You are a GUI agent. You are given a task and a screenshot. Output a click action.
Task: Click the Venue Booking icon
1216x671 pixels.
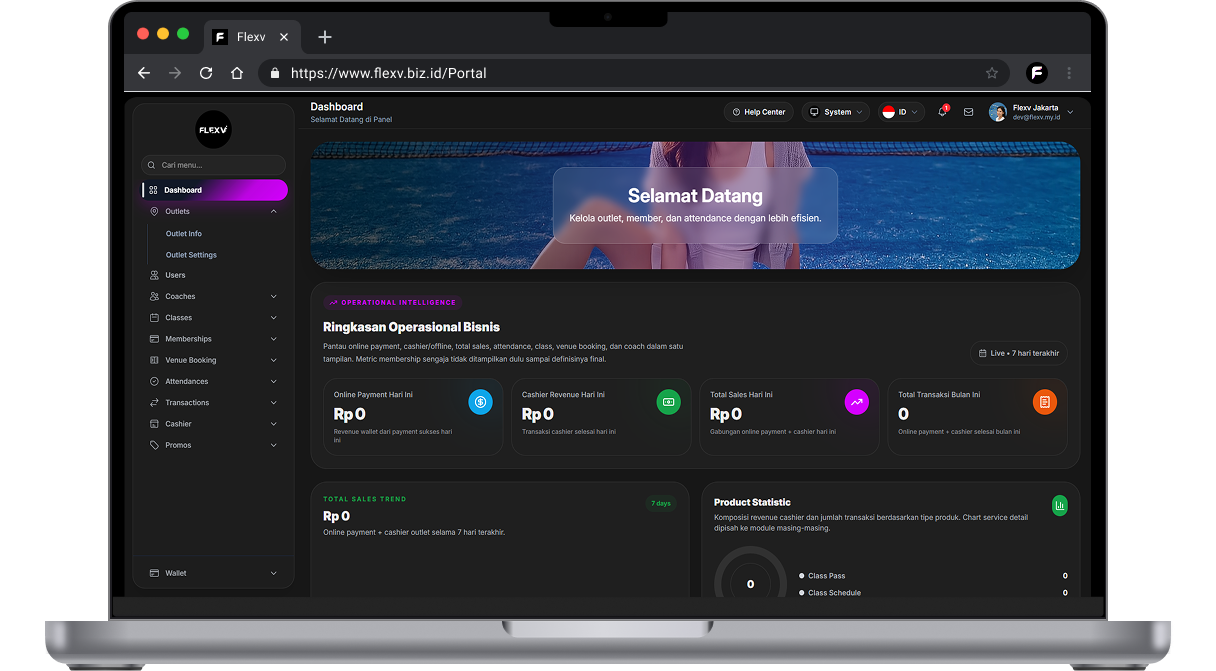tap(154, 360)
